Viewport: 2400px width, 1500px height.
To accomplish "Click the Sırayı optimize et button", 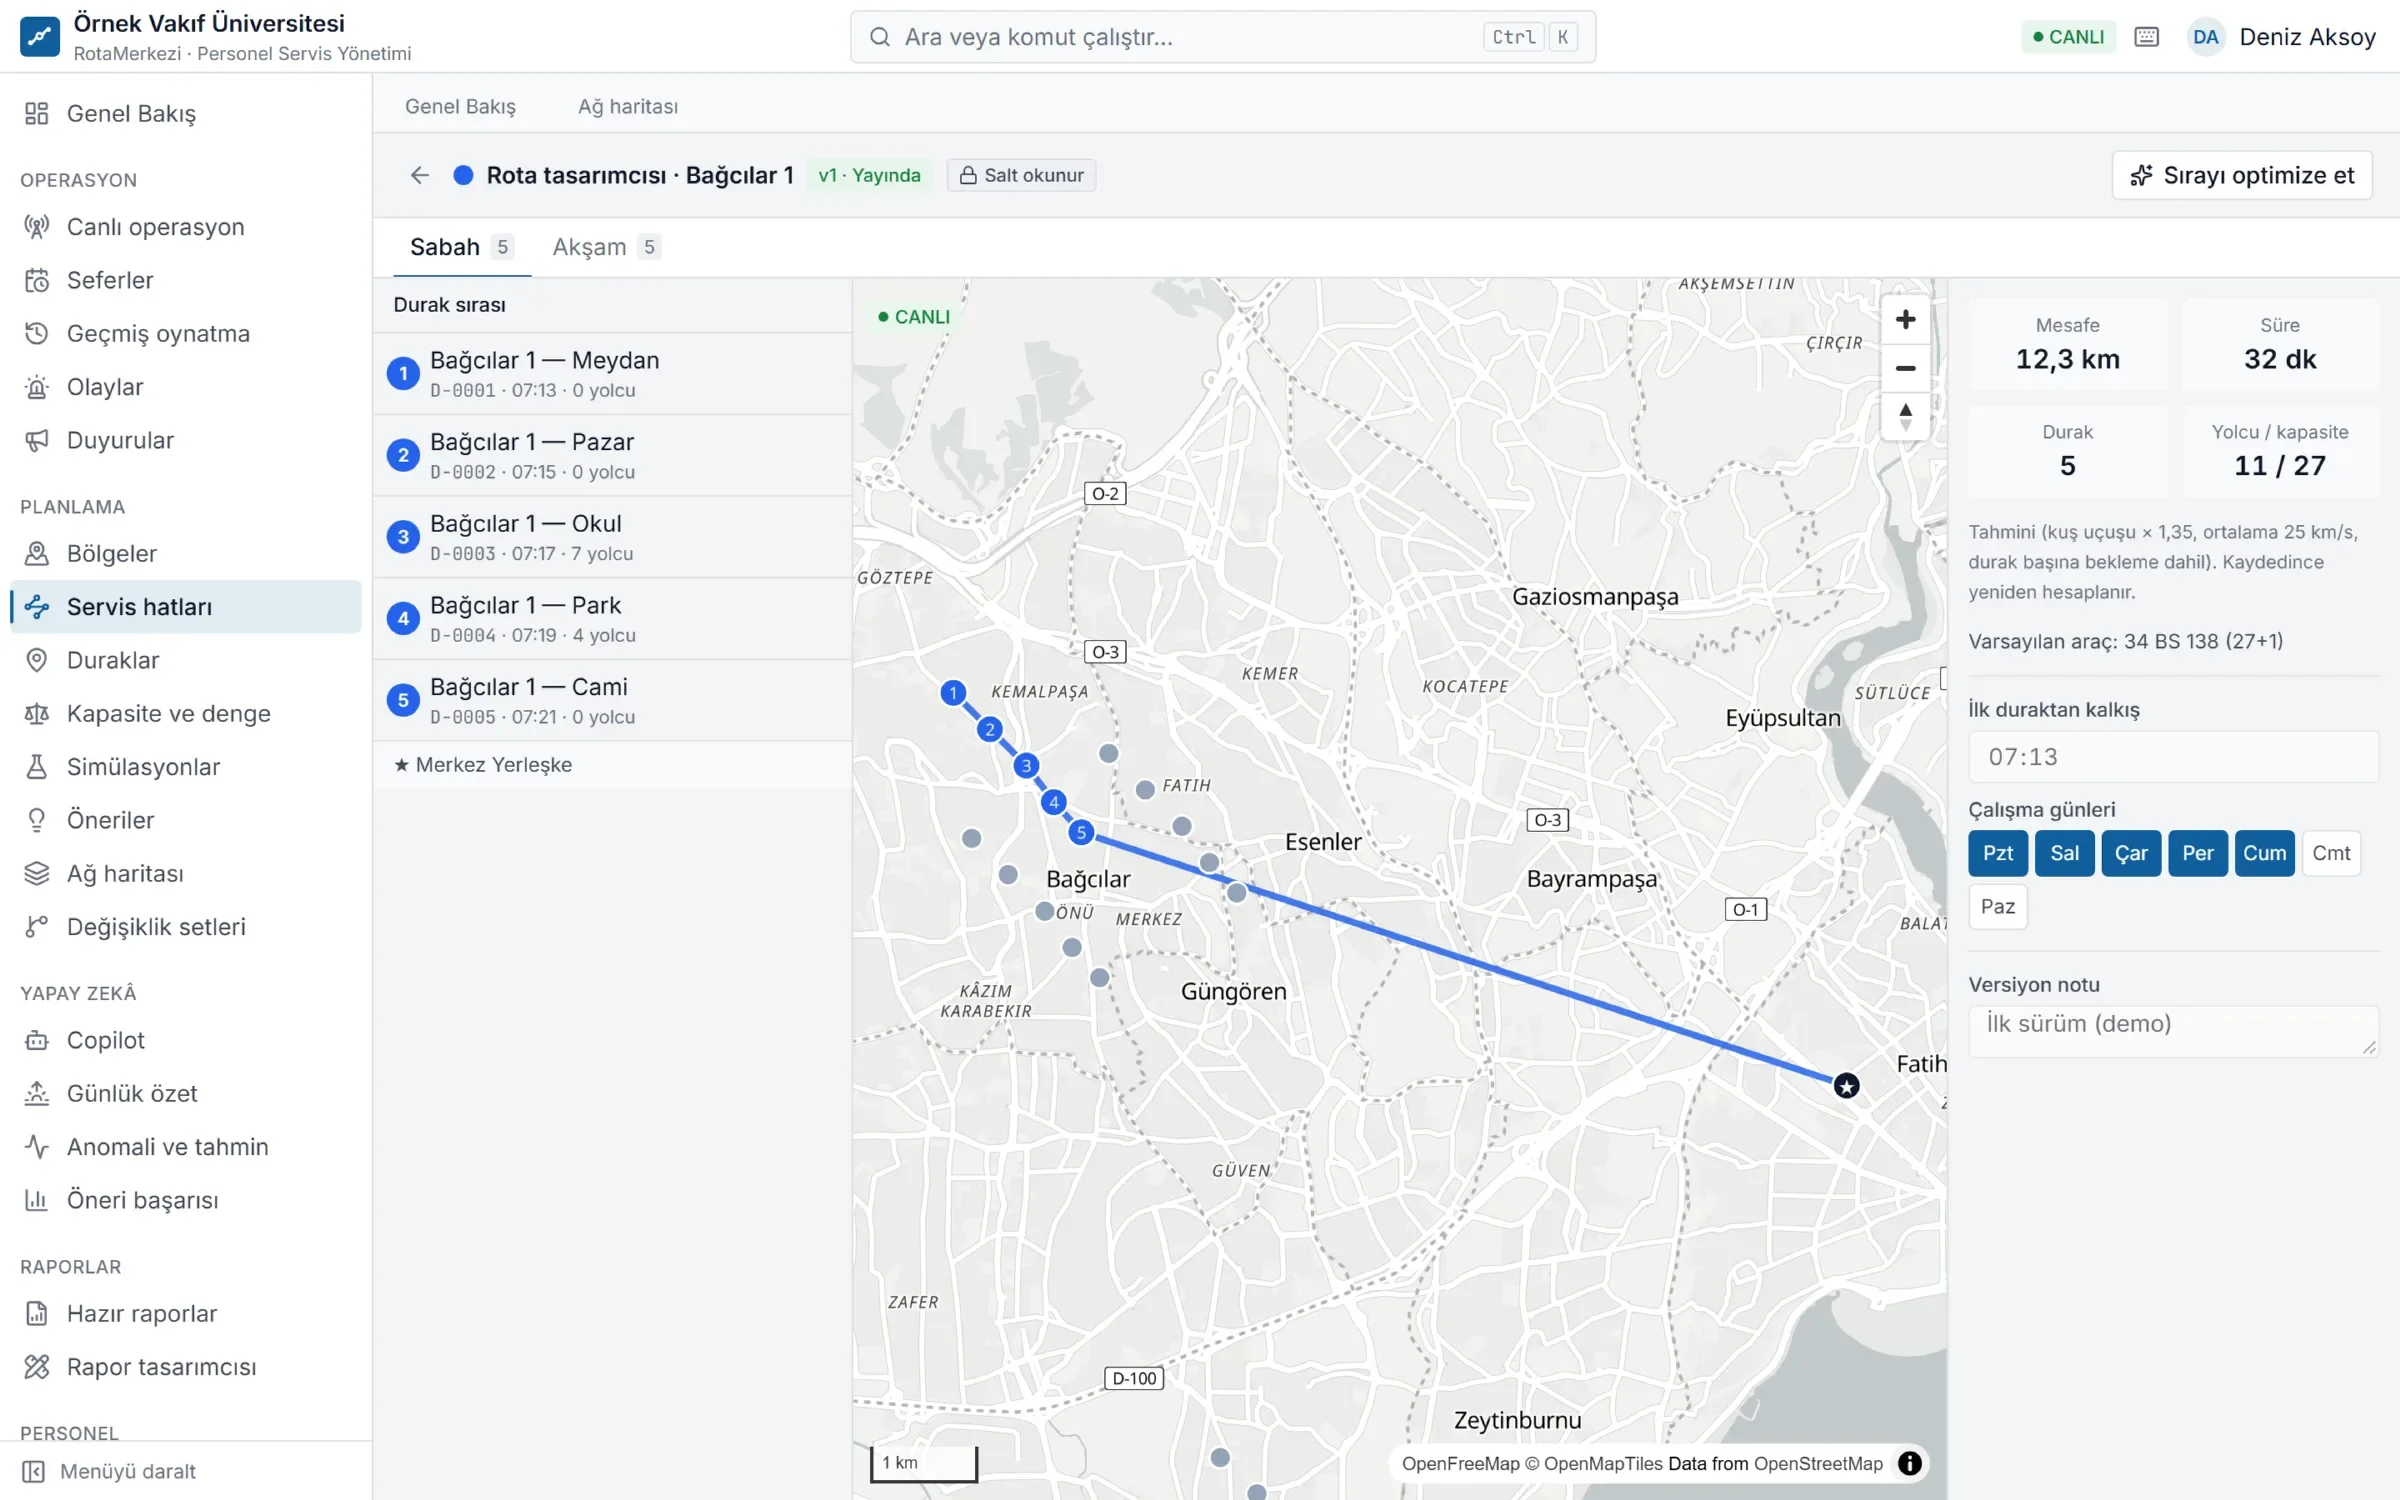I will (x=2241, y=175).
